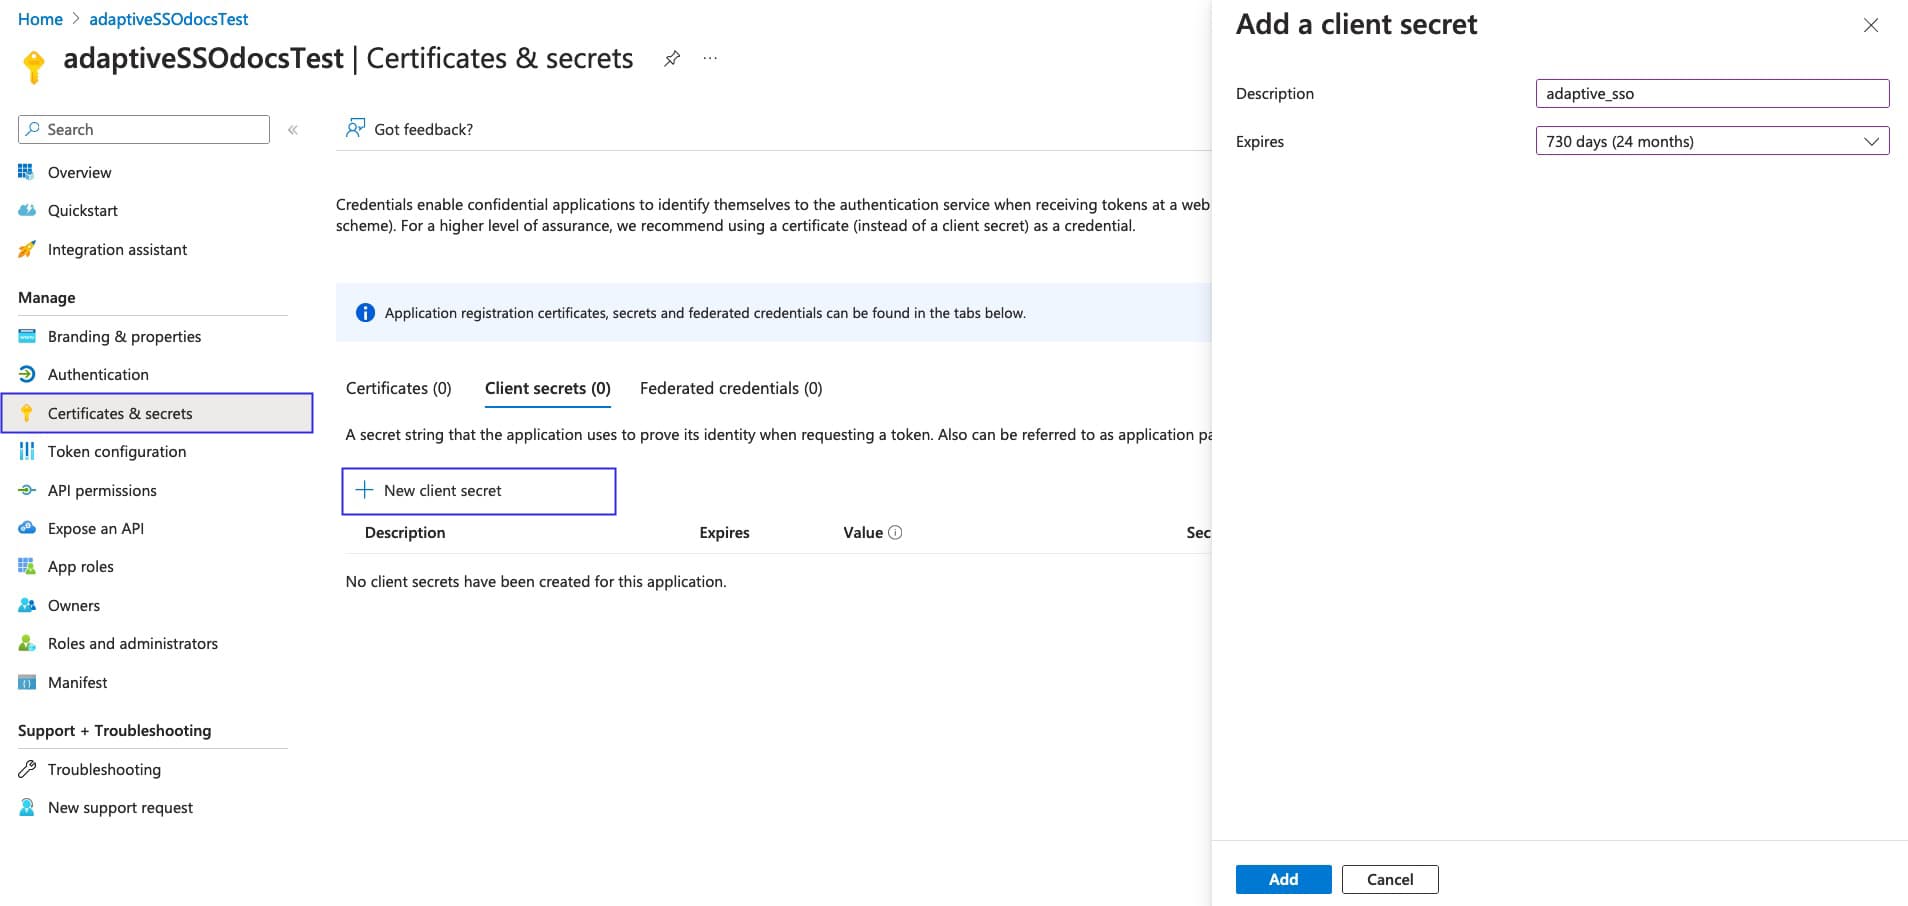Click the App roles icon

point(27,566)
